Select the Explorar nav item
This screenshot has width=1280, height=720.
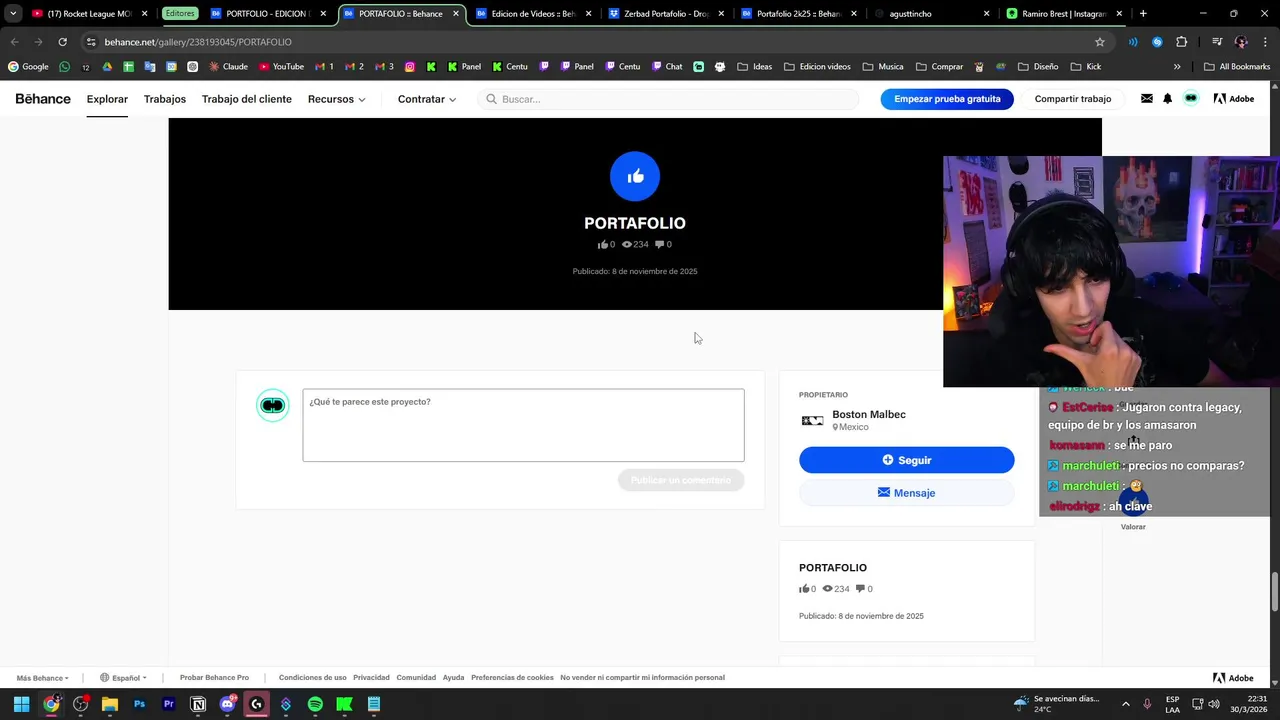click(x=107, y=99)
